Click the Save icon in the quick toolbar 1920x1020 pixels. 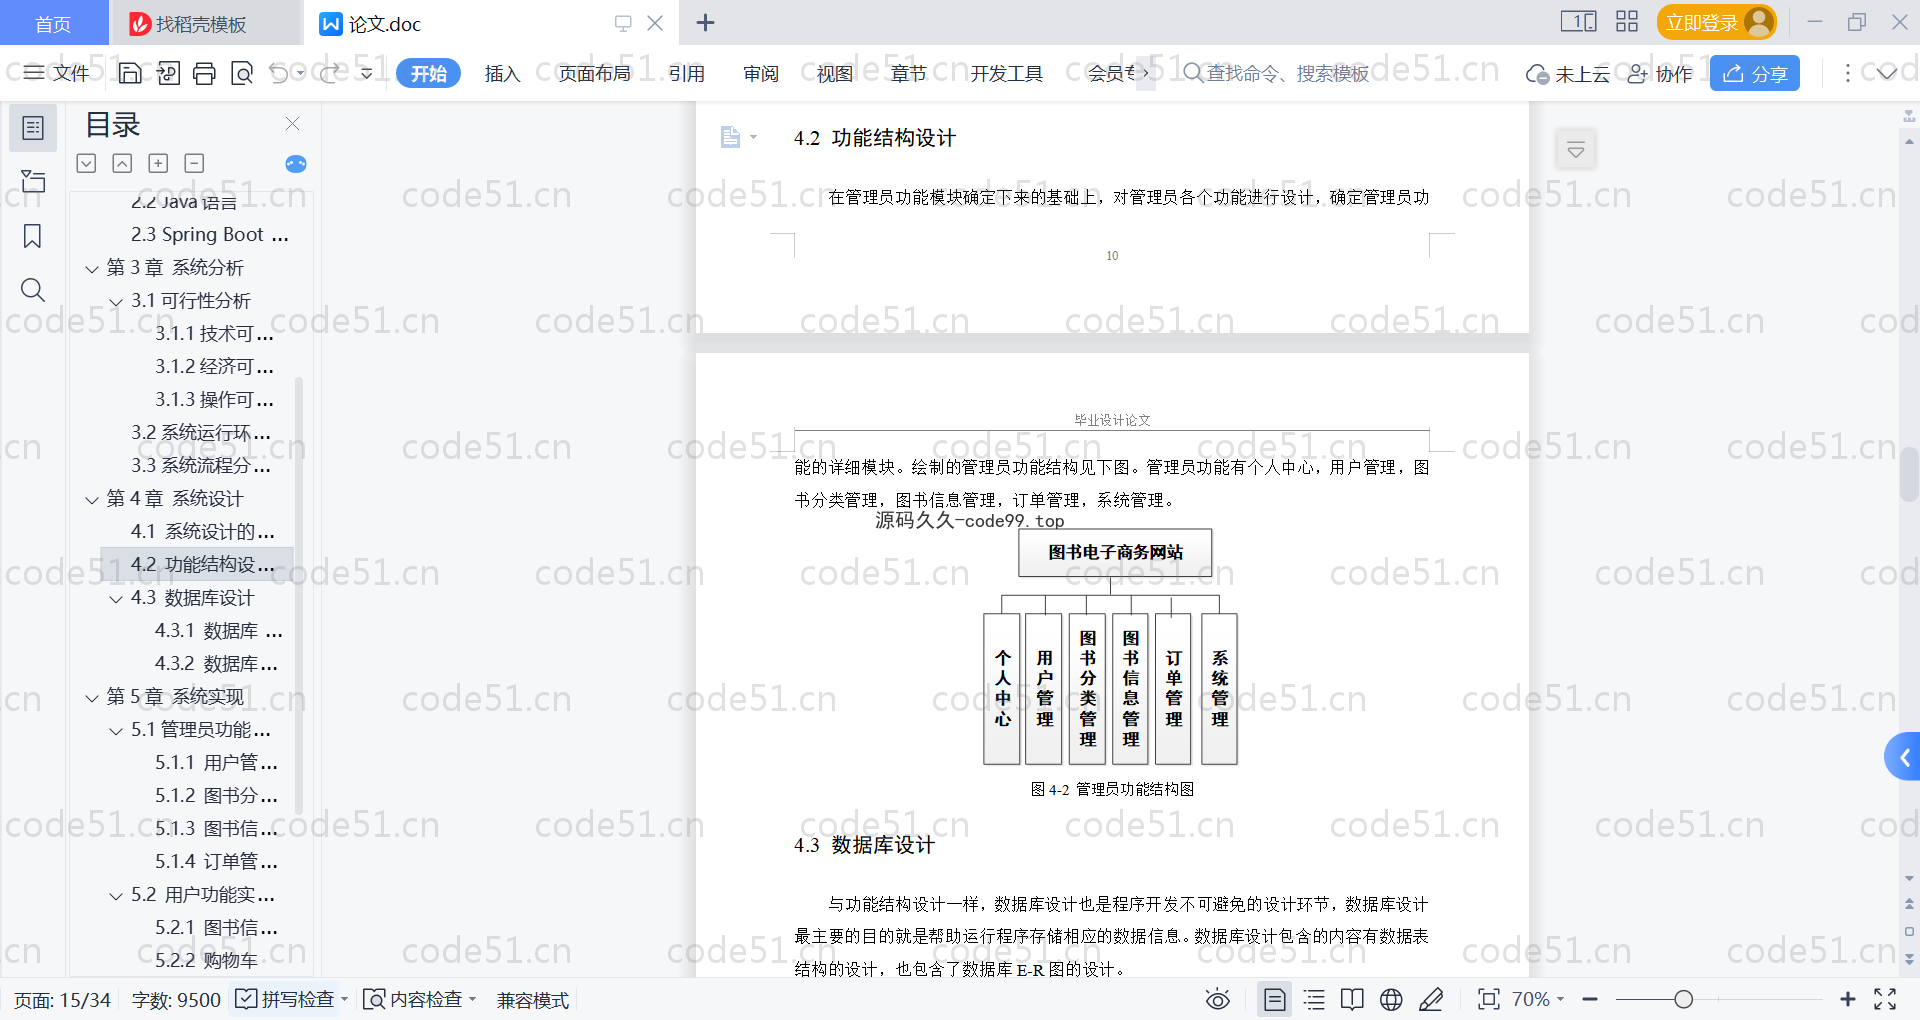tap(130, 73)
